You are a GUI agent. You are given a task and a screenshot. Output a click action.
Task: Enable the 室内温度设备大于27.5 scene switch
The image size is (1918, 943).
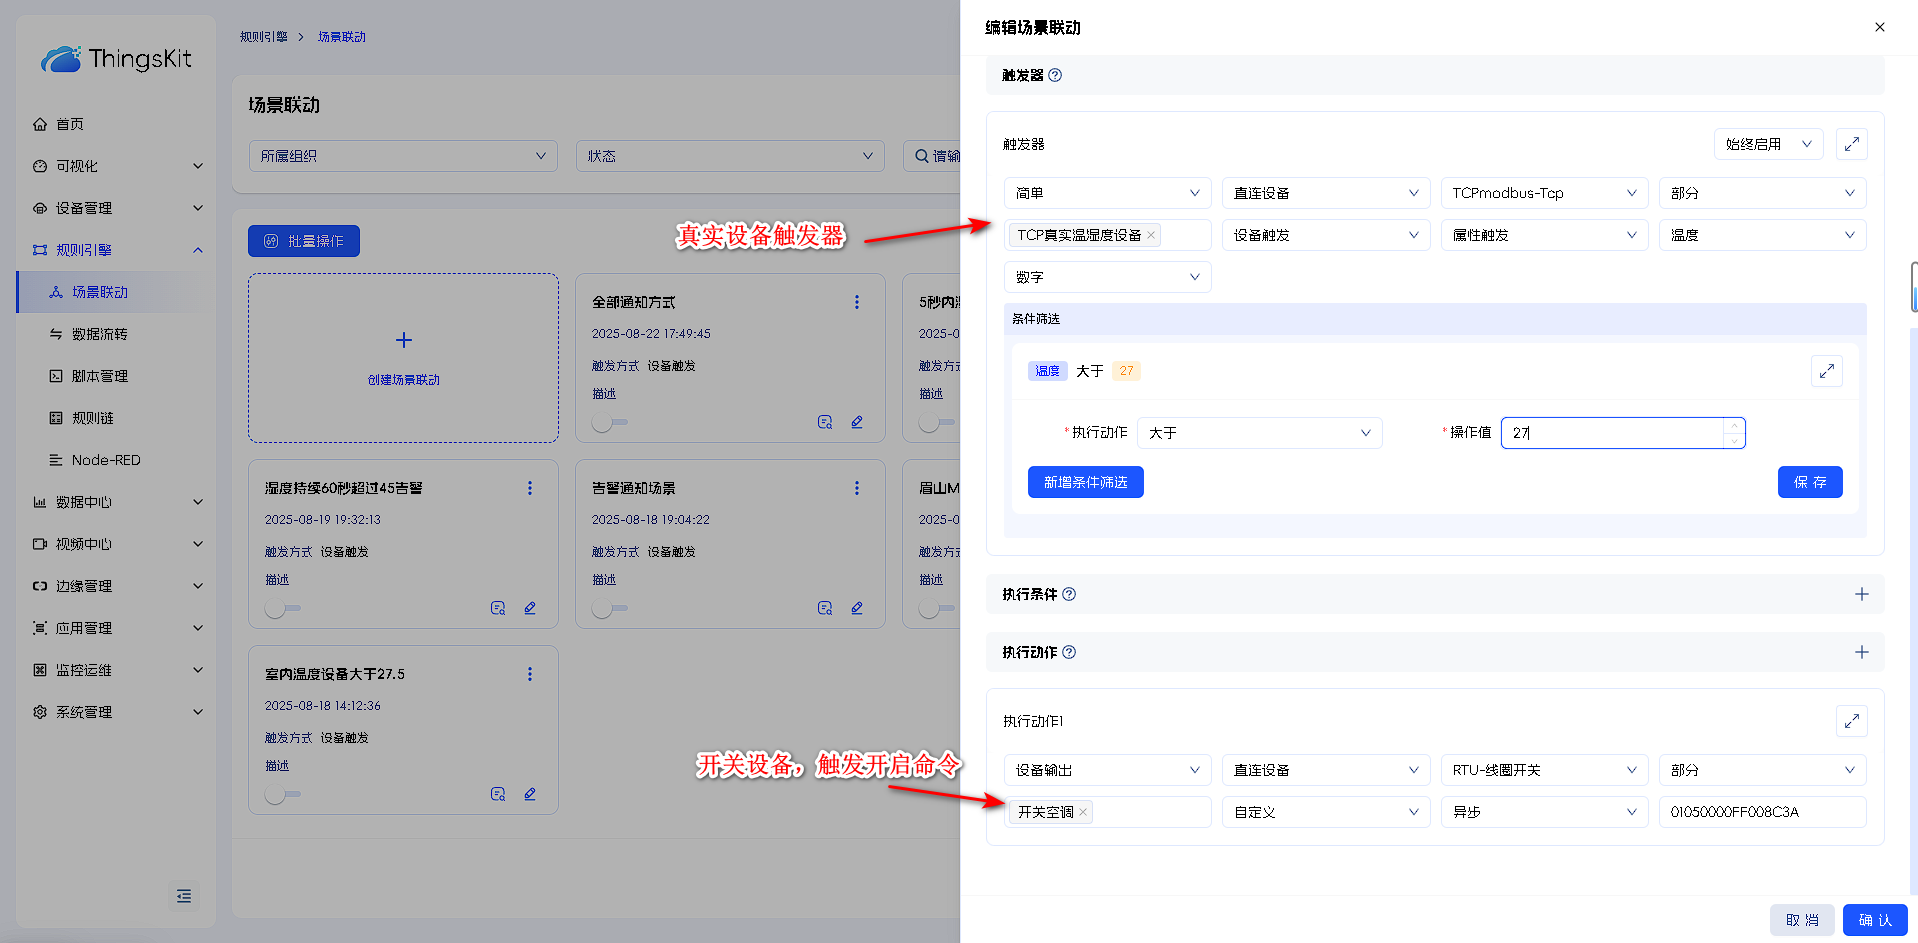click(x=281, y=794)
